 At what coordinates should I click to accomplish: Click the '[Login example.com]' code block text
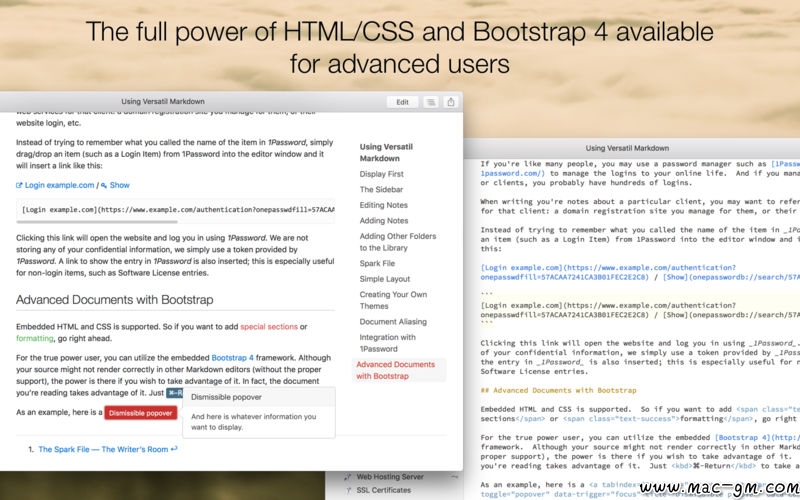176,210
